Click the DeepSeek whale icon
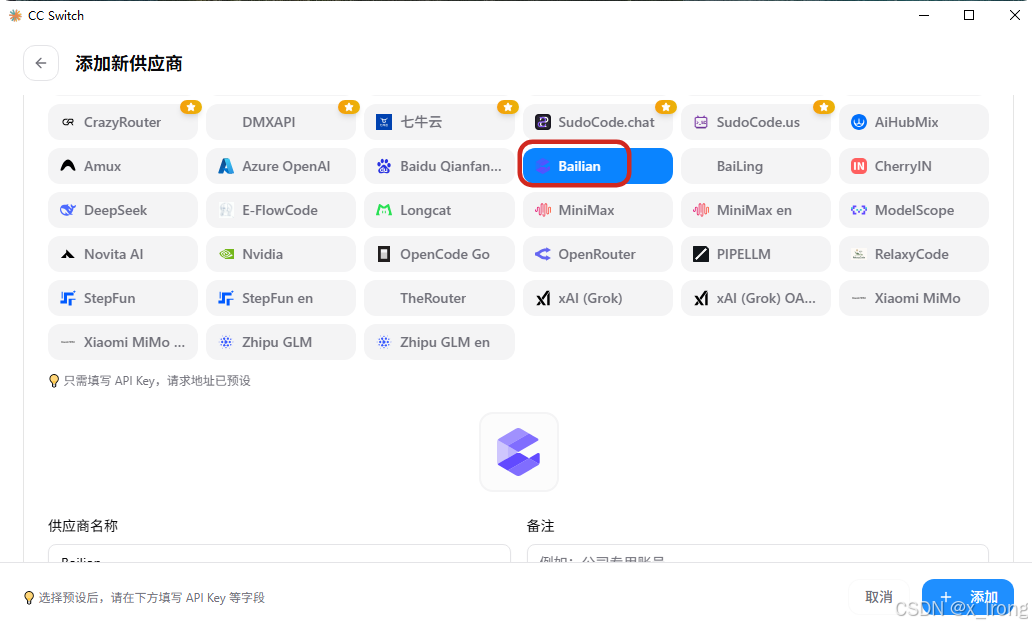The image size is (1032, 627). tap(68, 210)
